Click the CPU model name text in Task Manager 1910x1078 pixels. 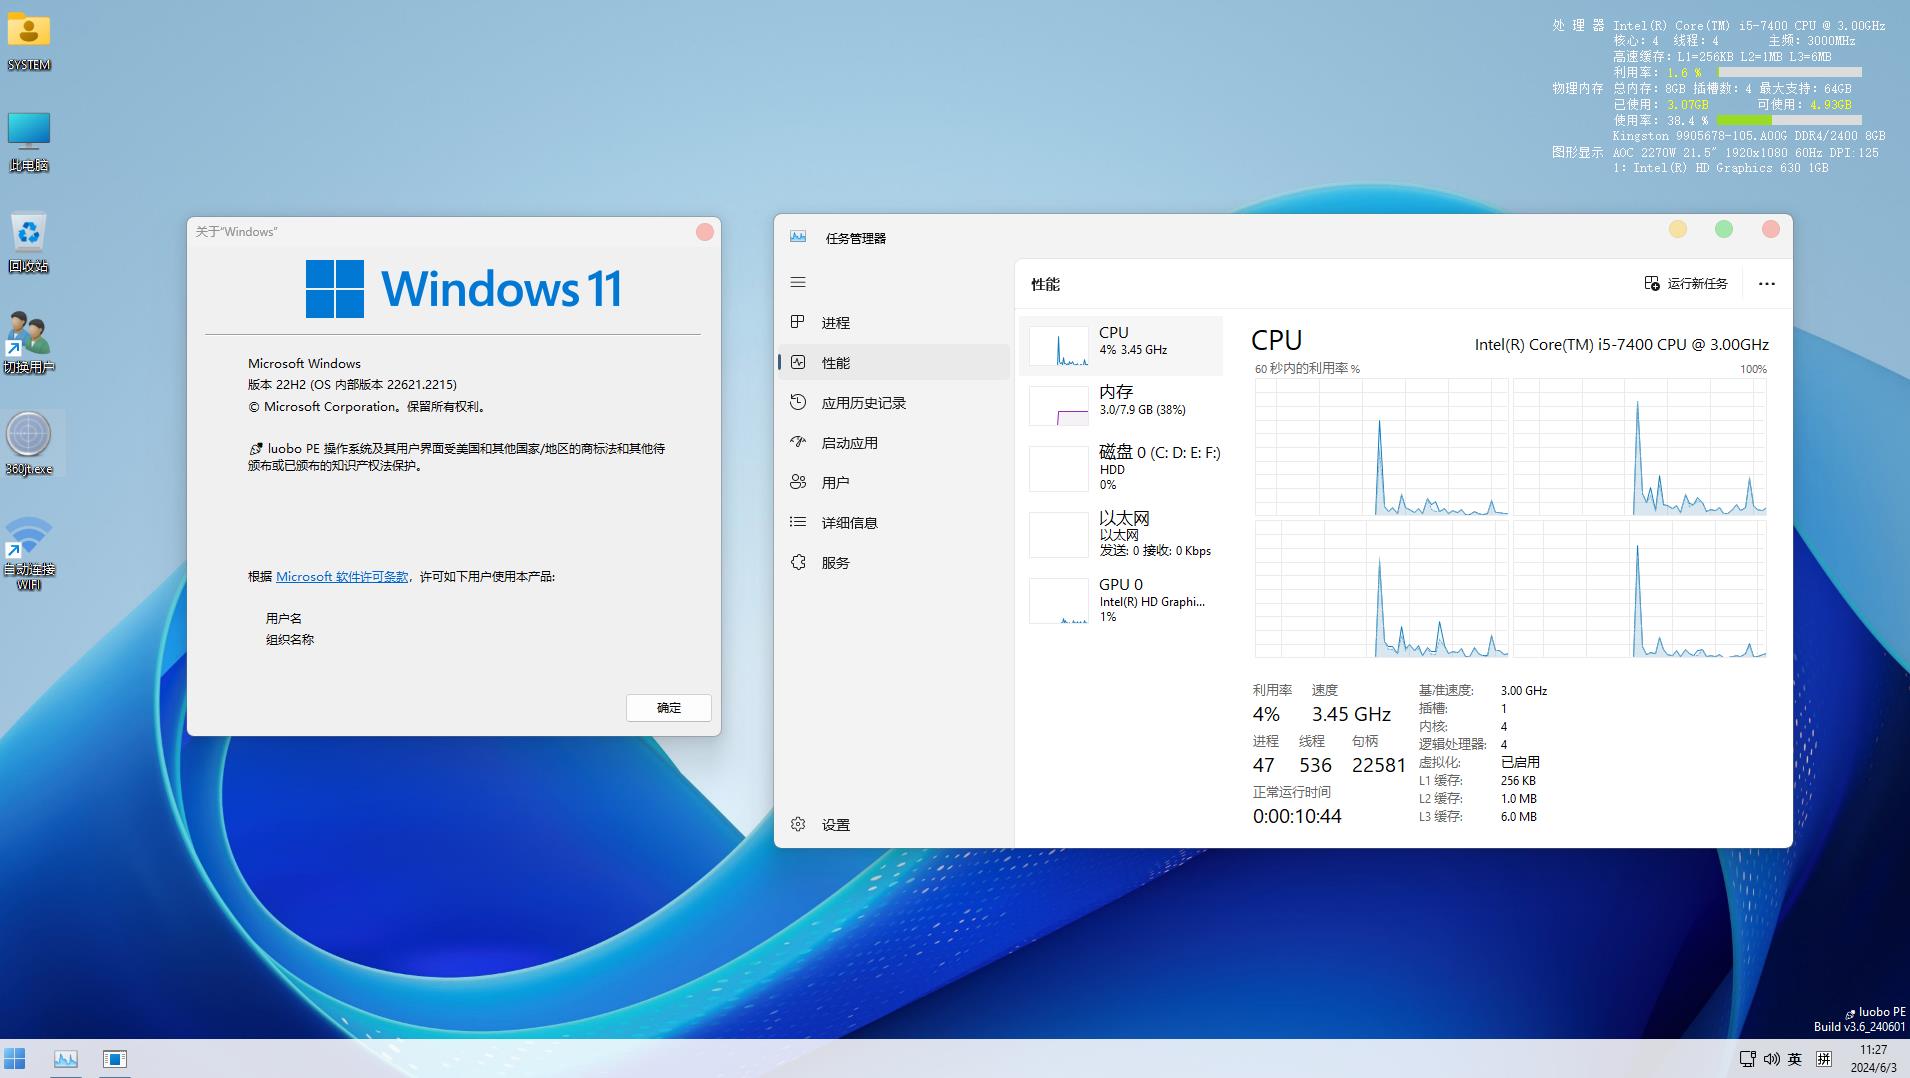coord(1622,344)
